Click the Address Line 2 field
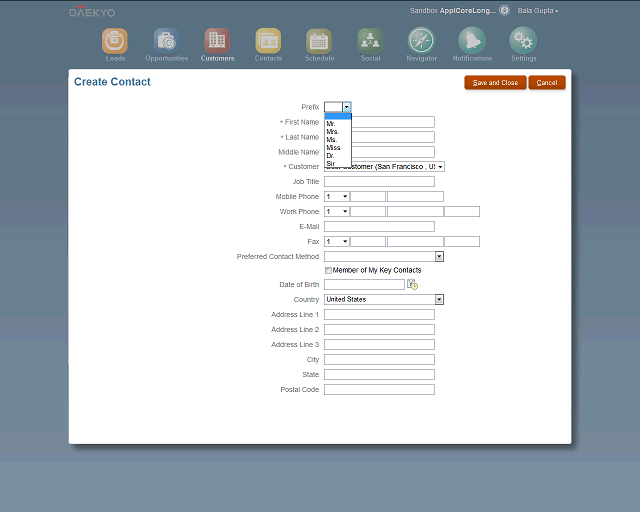 pos(379,329)
